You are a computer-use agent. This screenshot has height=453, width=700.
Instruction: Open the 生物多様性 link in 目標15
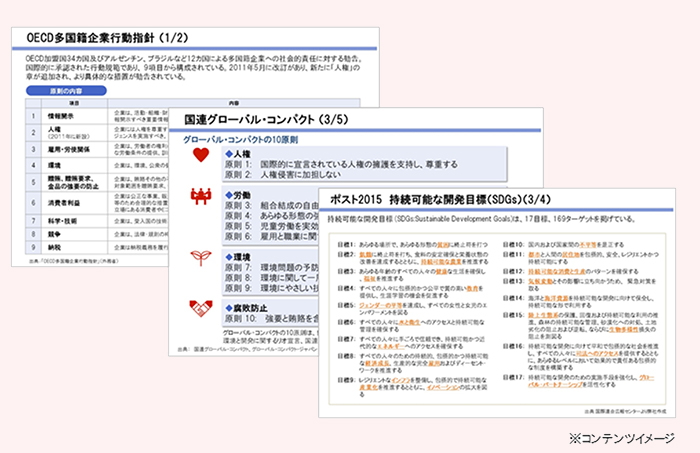point(624,329)
